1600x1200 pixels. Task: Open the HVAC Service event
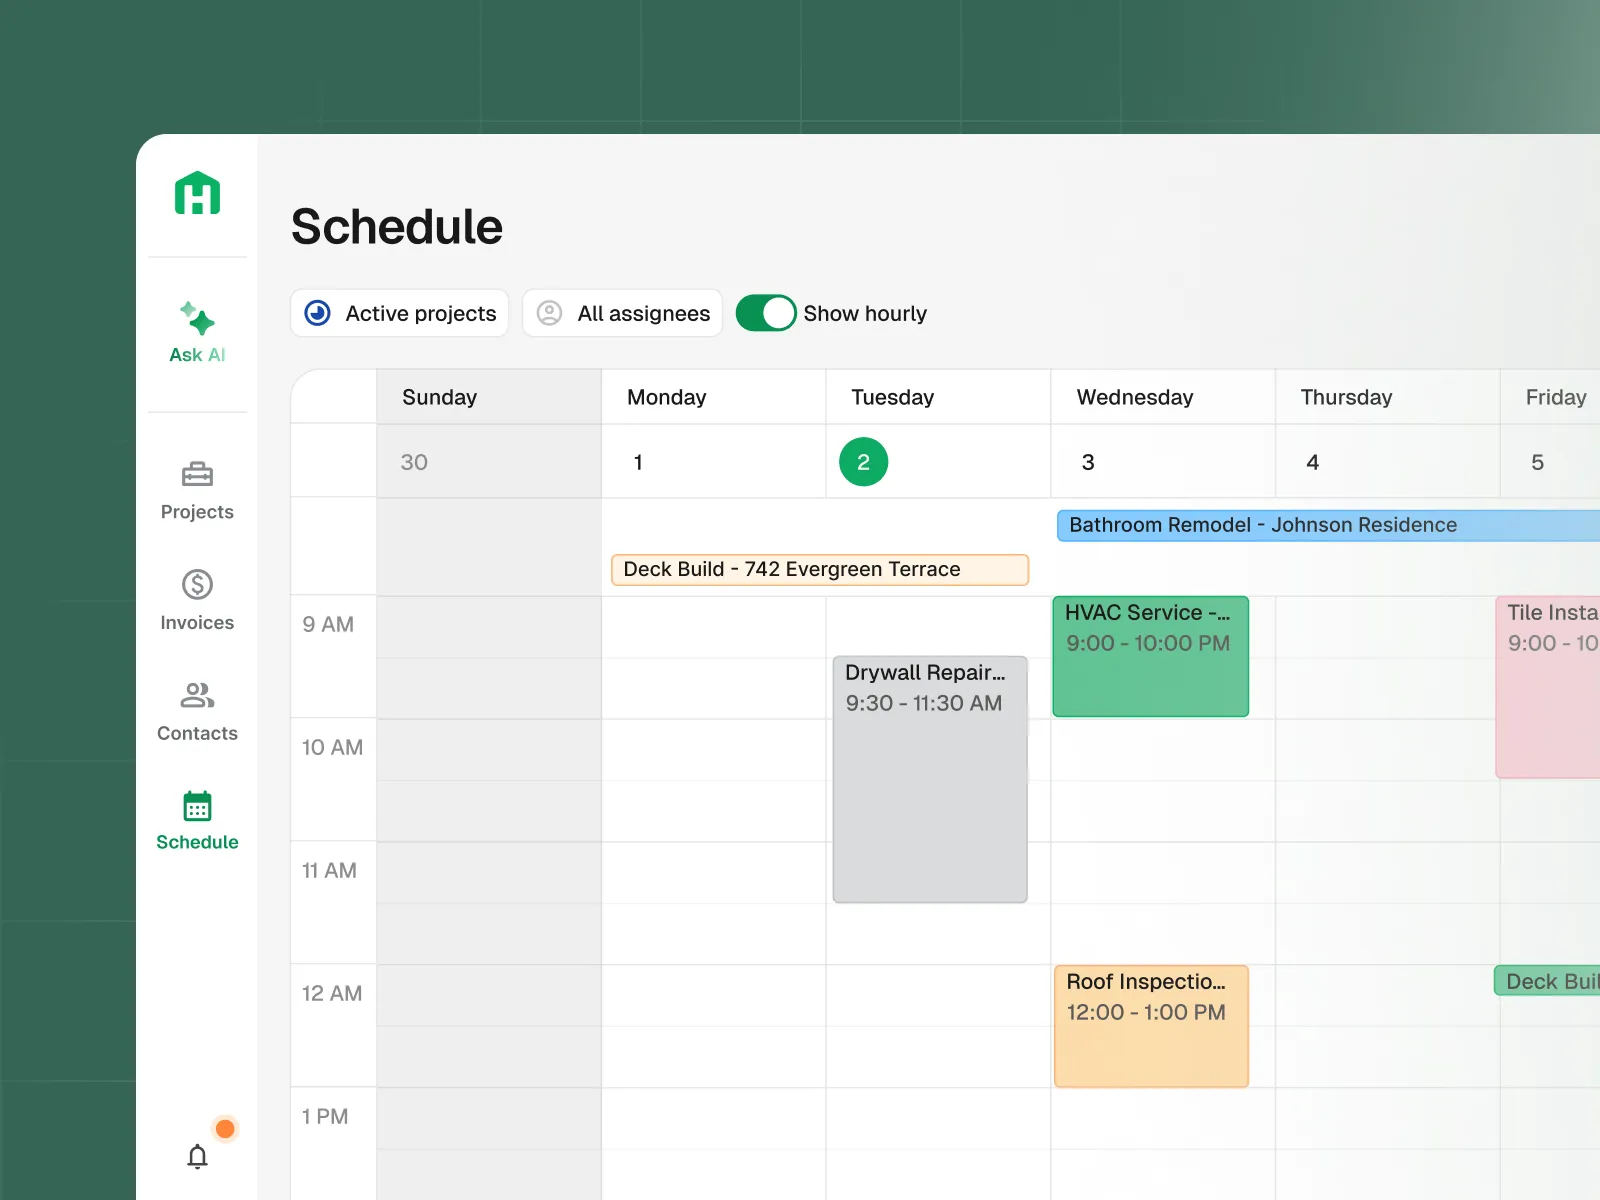point(1151,656)
